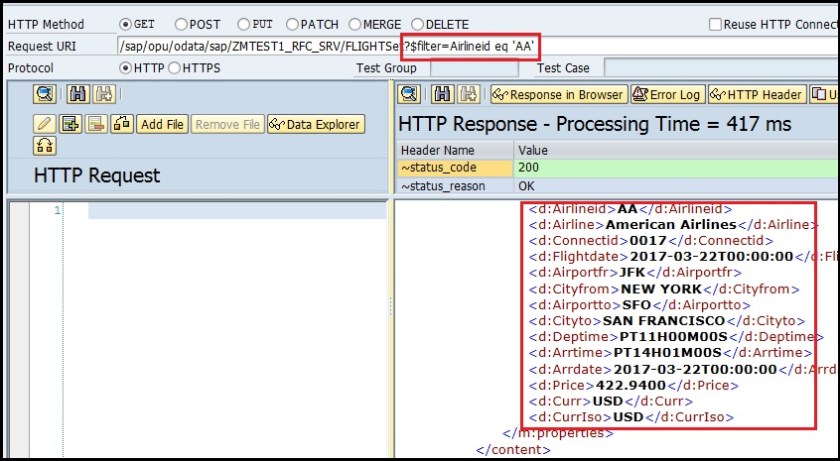Click the Find binoculars icon in HTTP Request pane
840x461 pixels.
tap(78, 94)
